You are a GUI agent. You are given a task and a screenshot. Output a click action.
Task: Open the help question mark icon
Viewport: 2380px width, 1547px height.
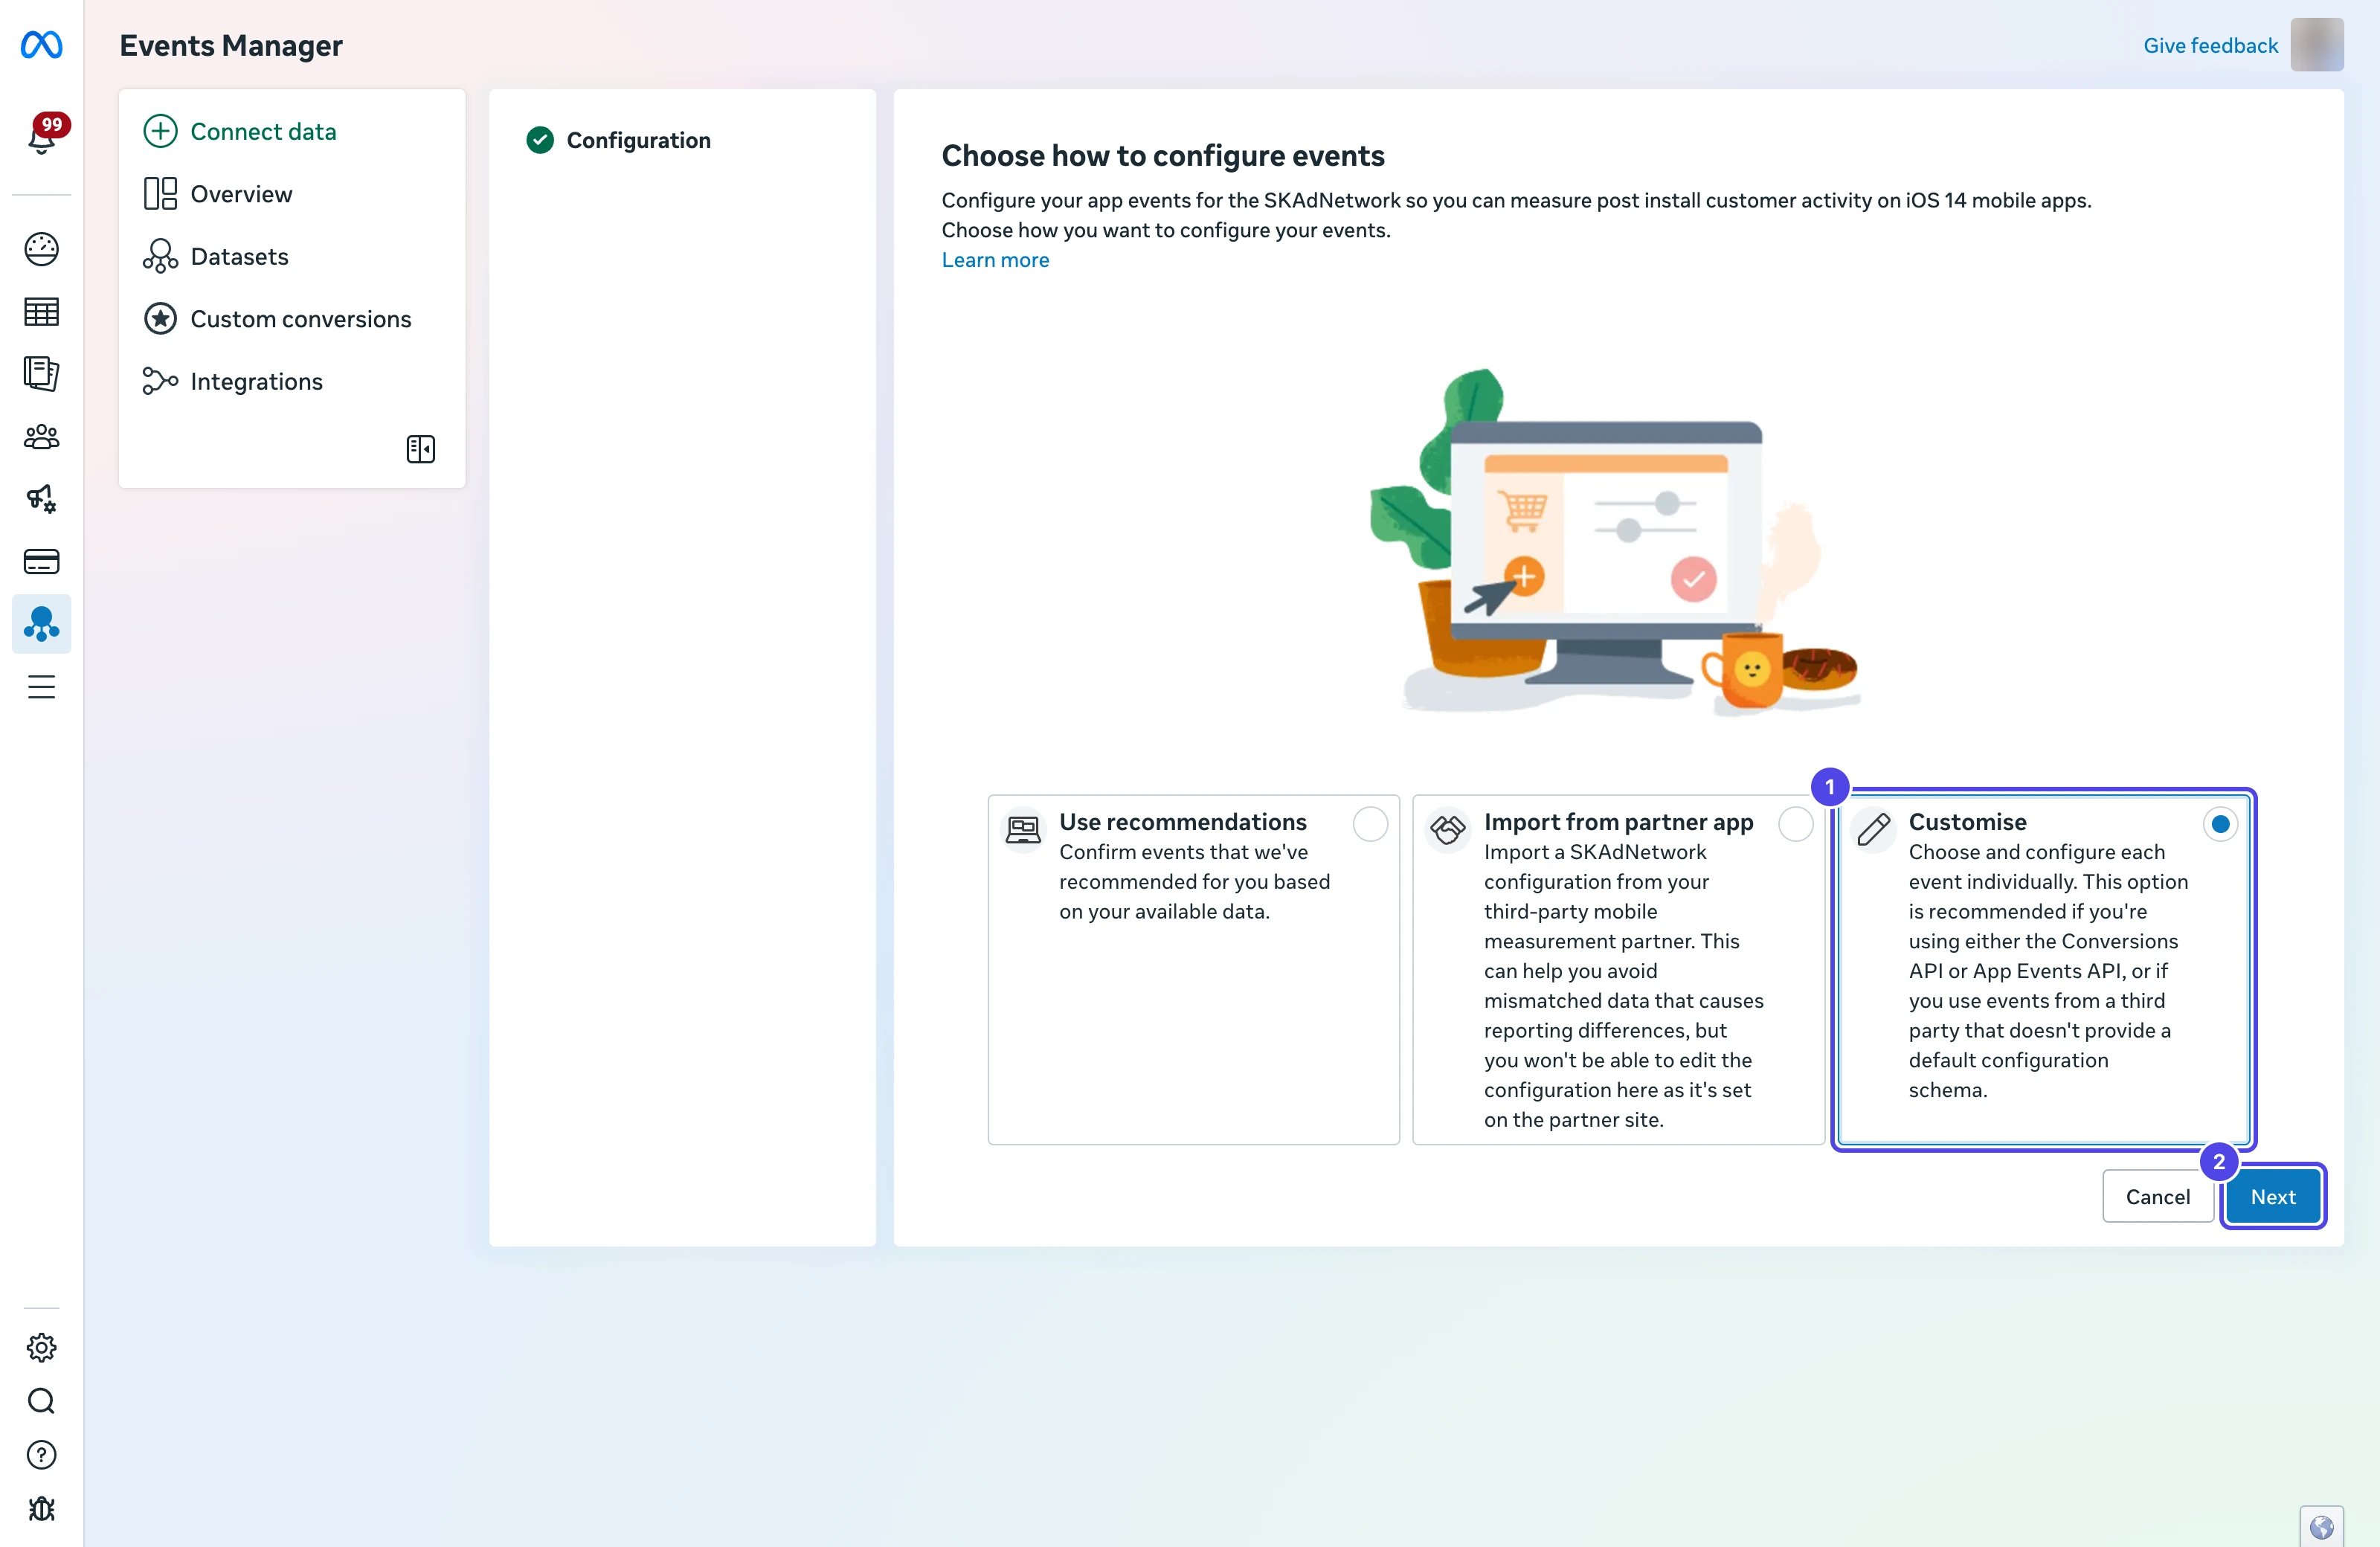click(41, 1455)
